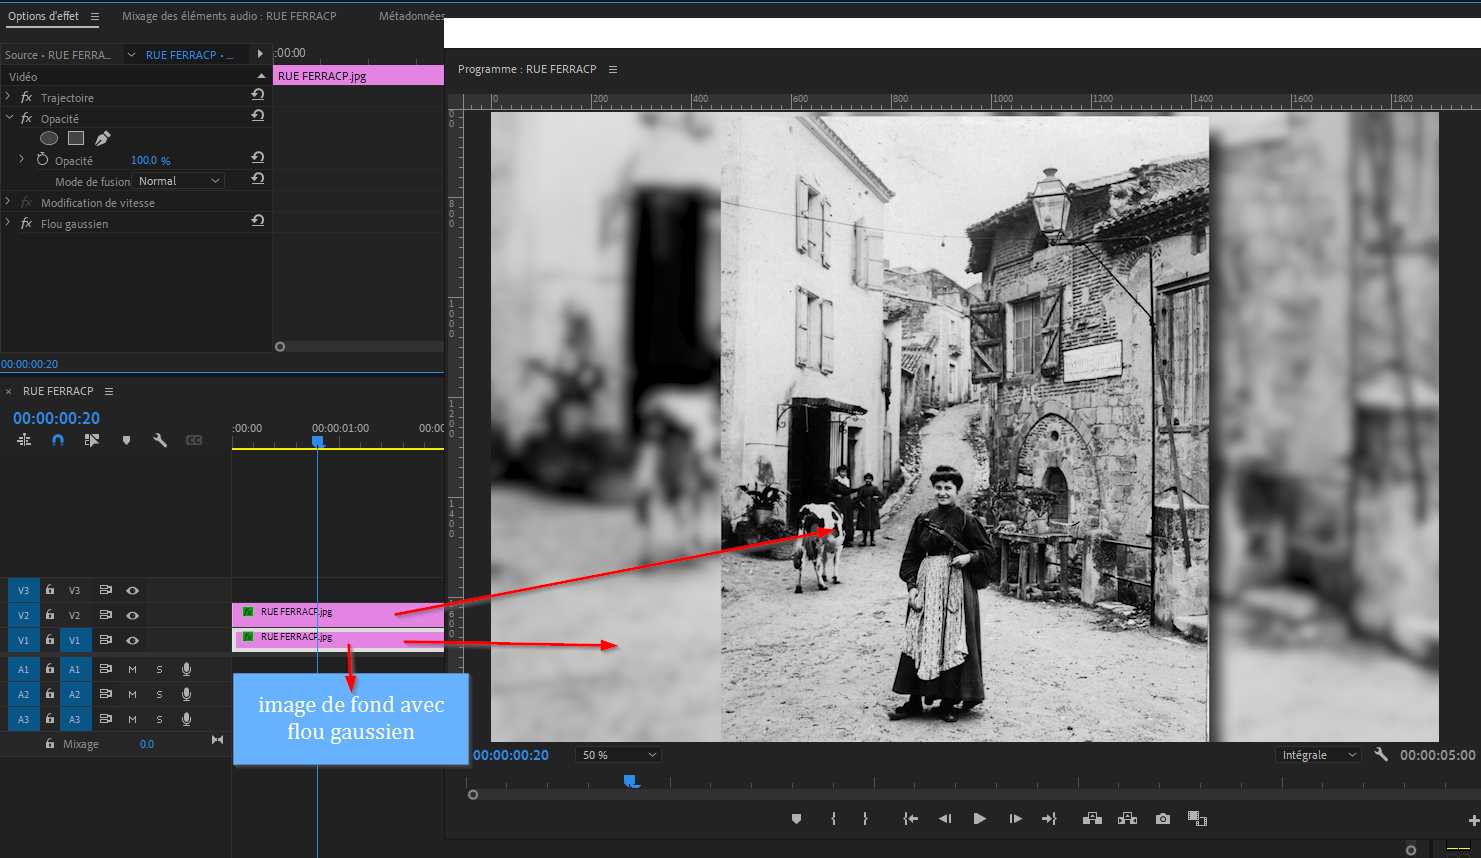Open the 50 % zoom level dropdown

pos(619,755)
